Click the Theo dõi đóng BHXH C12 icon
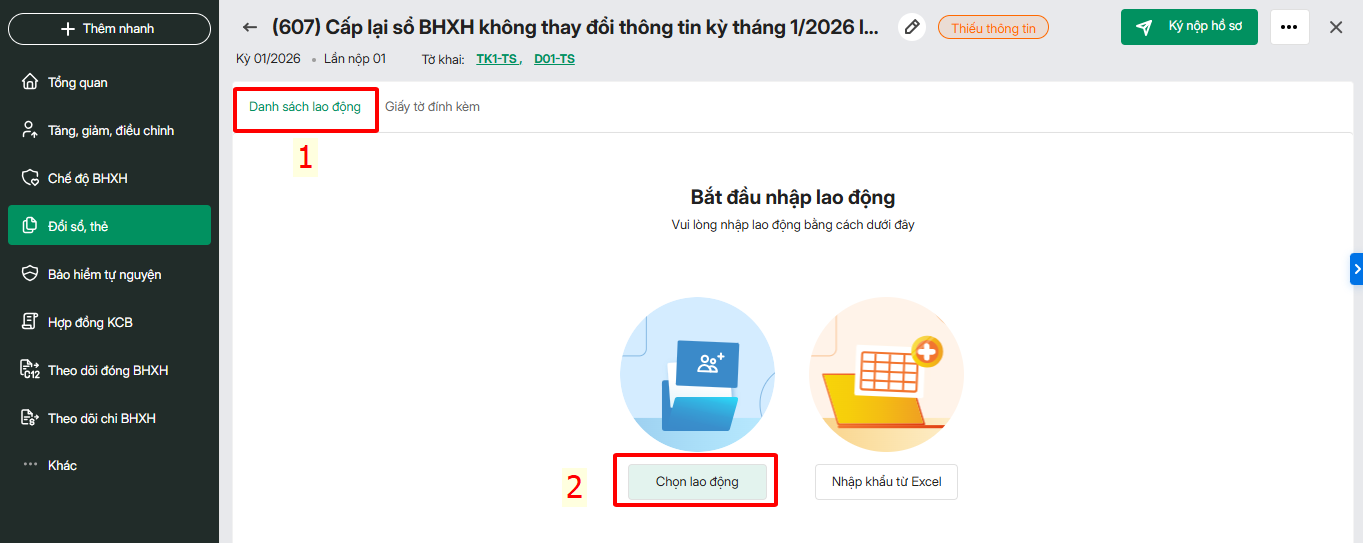 (30, 370)
